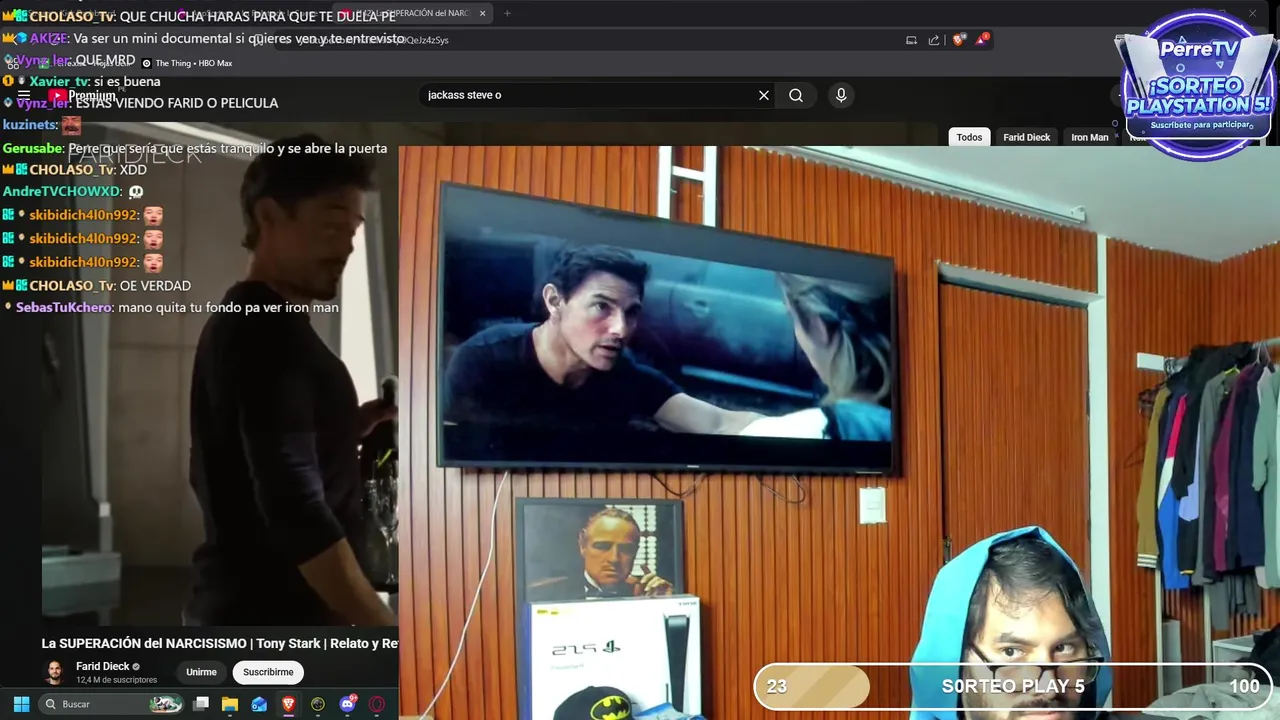Open the Windows Start menu
The image size is (1280, 720).
point(21,704)
